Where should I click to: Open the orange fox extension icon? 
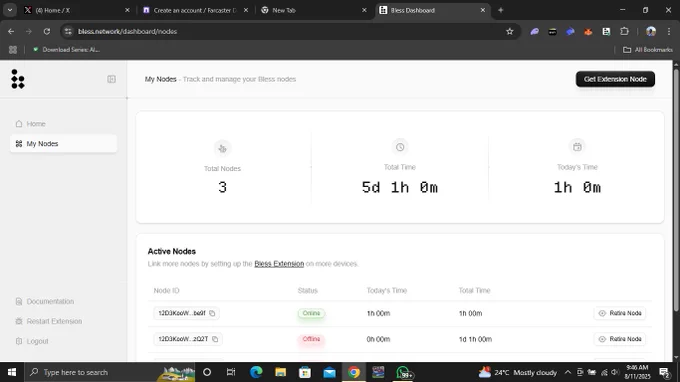click(588, 31)
